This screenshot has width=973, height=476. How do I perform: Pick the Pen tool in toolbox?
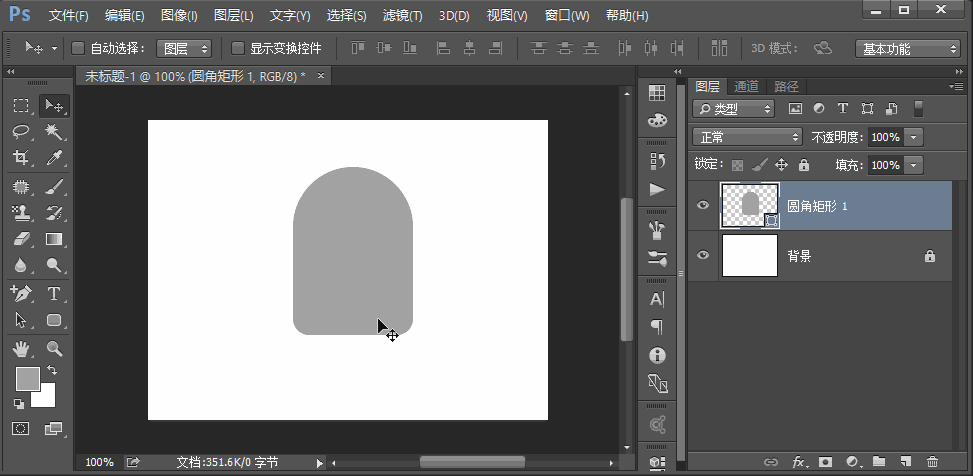point(21,294)
